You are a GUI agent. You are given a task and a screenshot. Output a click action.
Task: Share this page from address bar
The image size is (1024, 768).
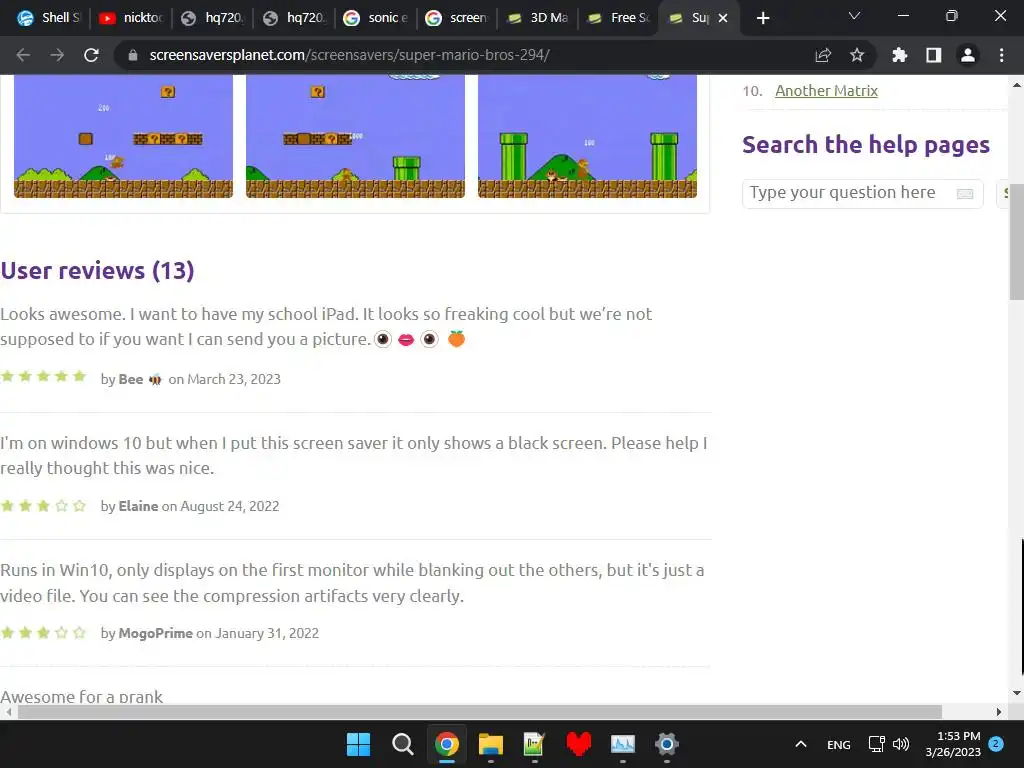tap(824, 55)
